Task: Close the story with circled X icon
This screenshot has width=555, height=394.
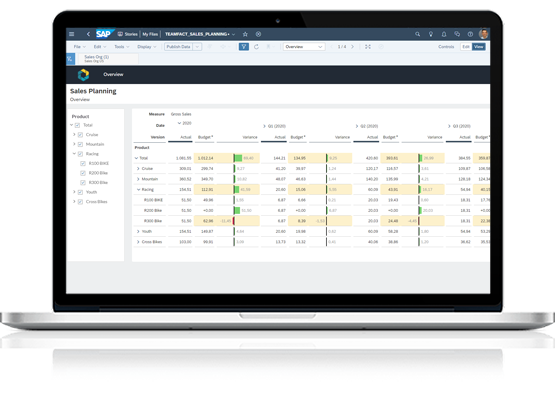Action: click(x=258, y=34)
